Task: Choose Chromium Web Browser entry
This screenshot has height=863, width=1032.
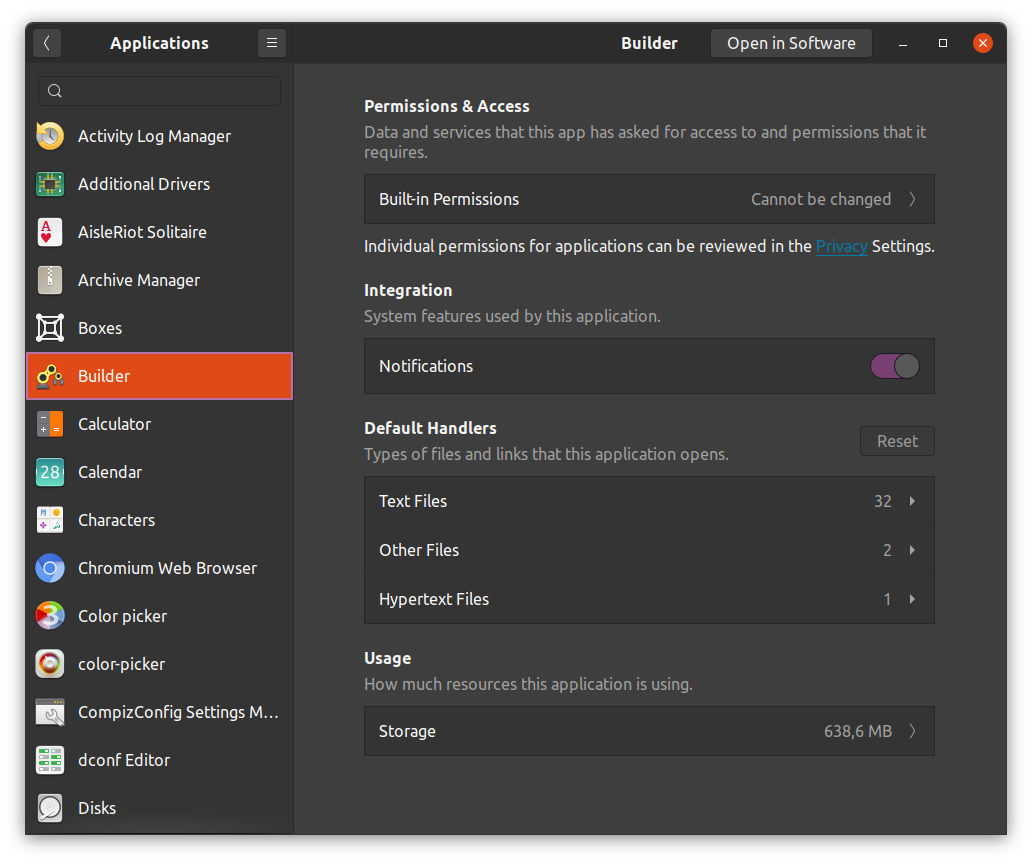Action: click(159, 569)
